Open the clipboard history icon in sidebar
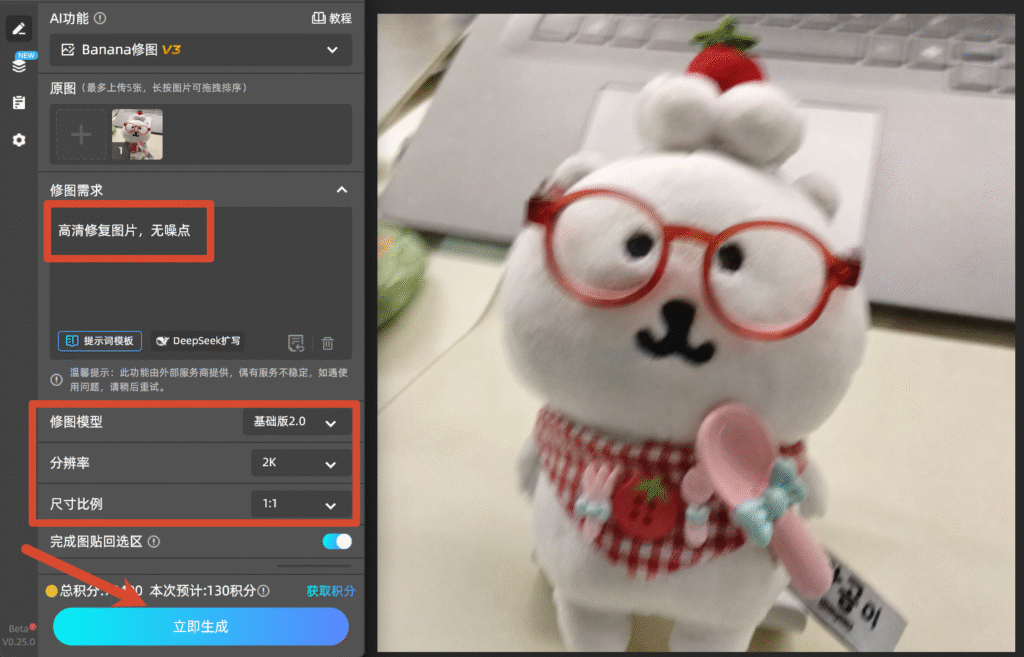 click(19, 103)
